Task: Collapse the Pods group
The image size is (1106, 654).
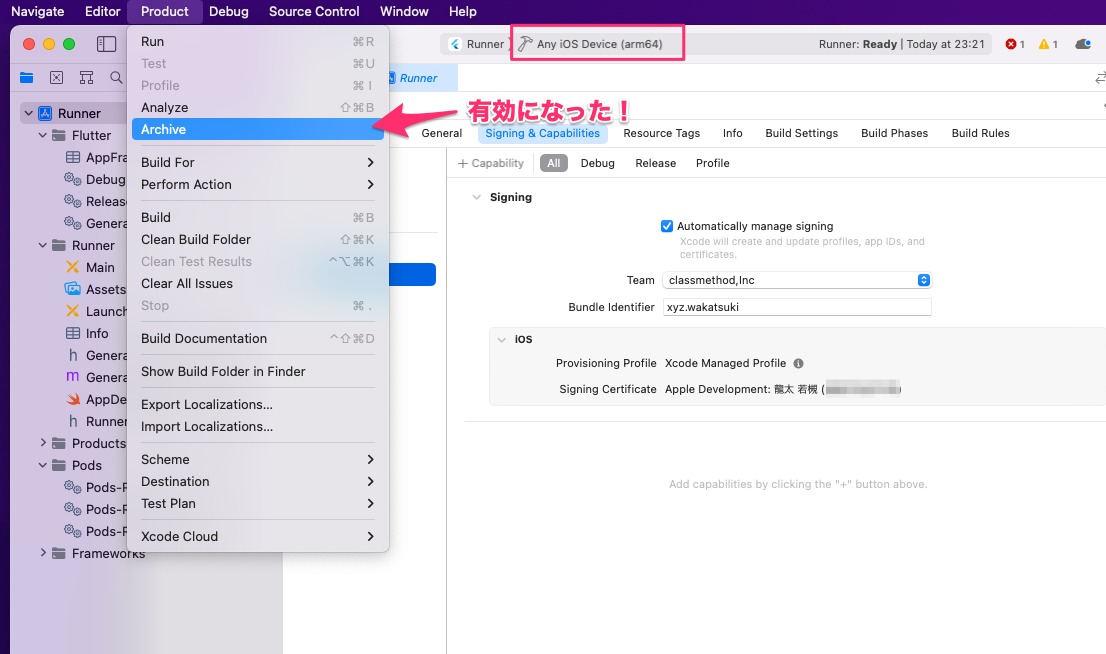Action: coord(42,465)
